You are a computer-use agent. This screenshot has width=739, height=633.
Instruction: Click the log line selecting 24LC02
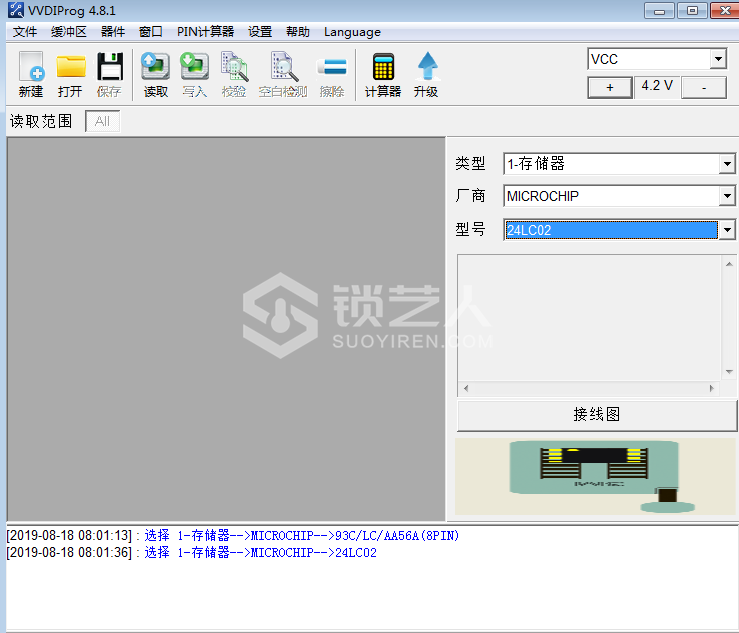[192, 552]
